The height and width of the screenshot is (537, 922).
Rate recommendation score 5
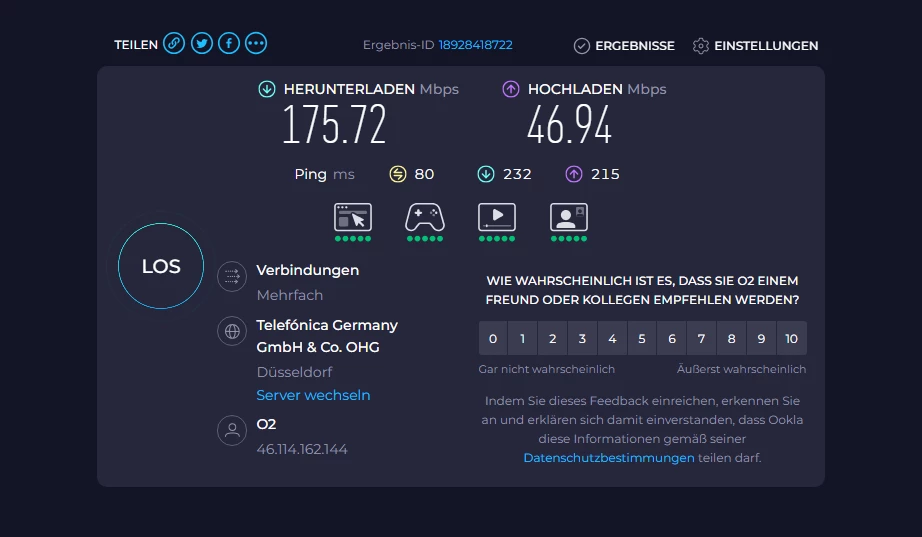tap(642, 338)
